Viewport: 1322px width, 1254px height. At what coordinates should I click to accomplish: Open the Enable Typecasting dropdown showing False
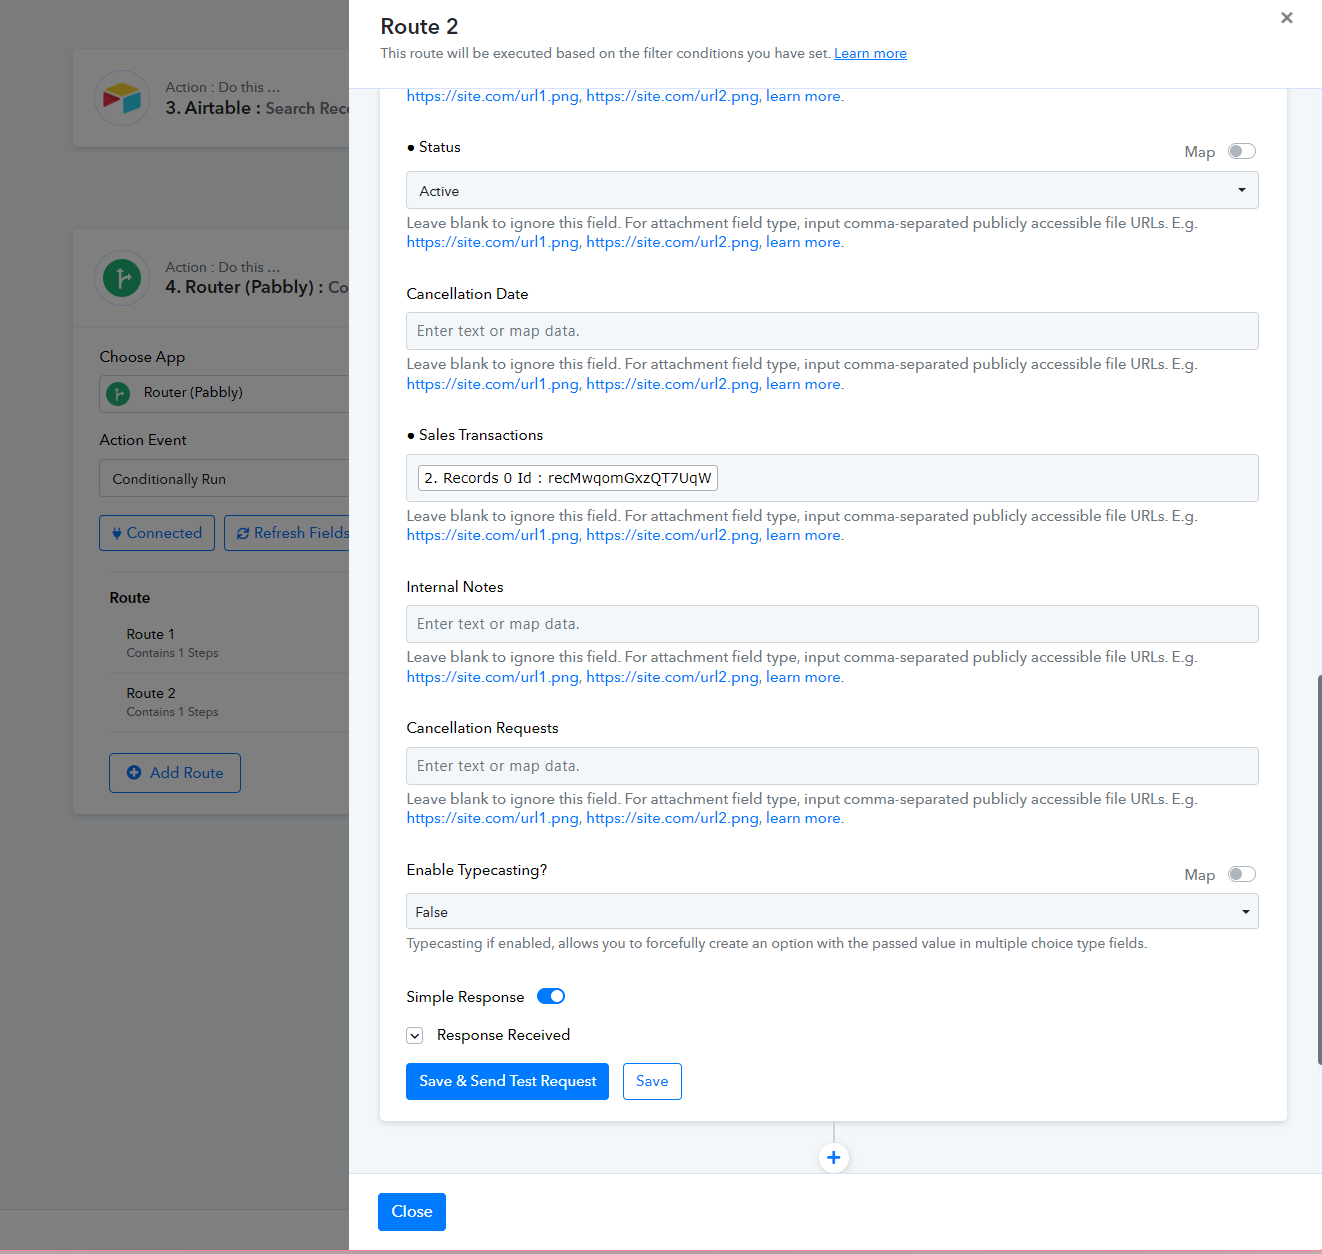click(832, 911)
